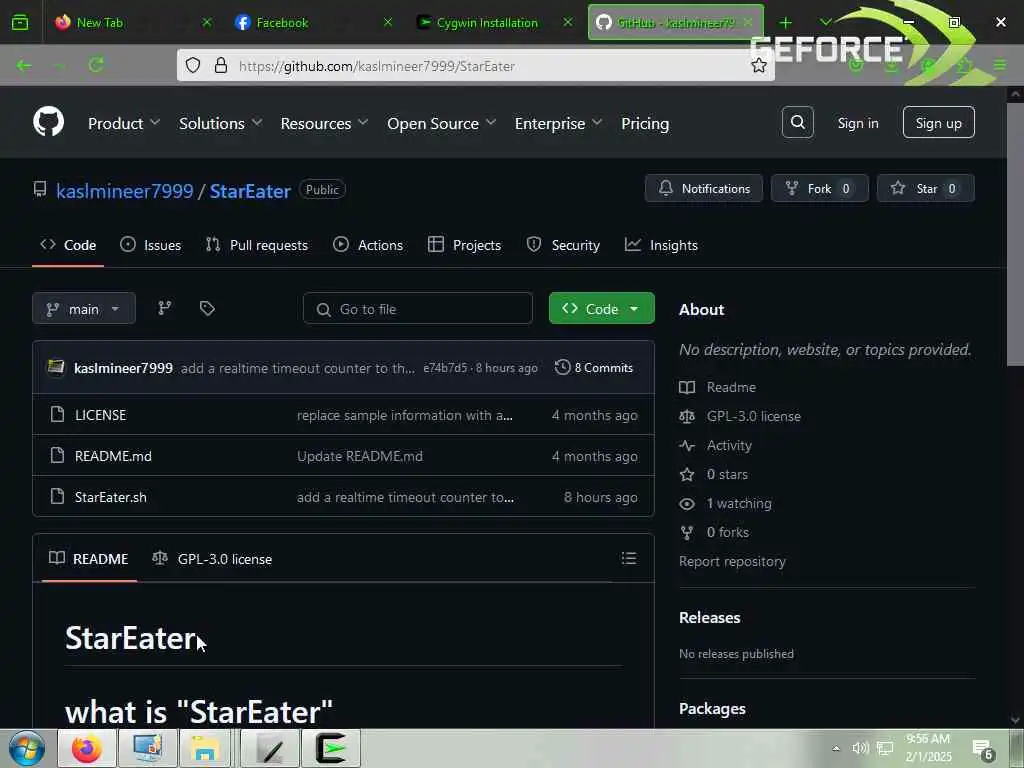
Task: Open the Cygwin terminal taskbar icon
Action: 331,748
